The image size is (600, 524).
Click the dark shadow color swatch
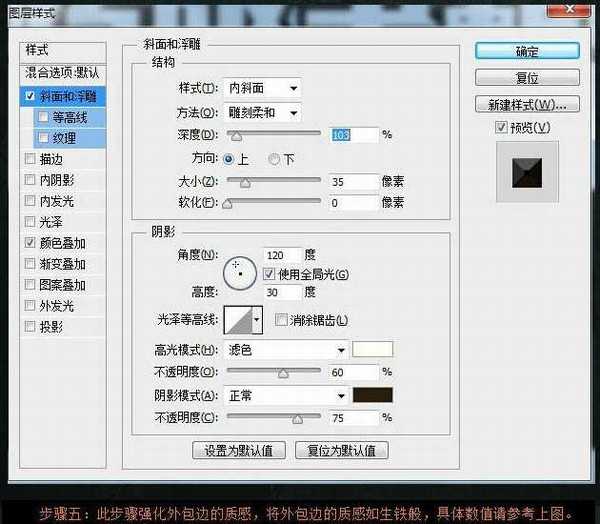point(372,395)
